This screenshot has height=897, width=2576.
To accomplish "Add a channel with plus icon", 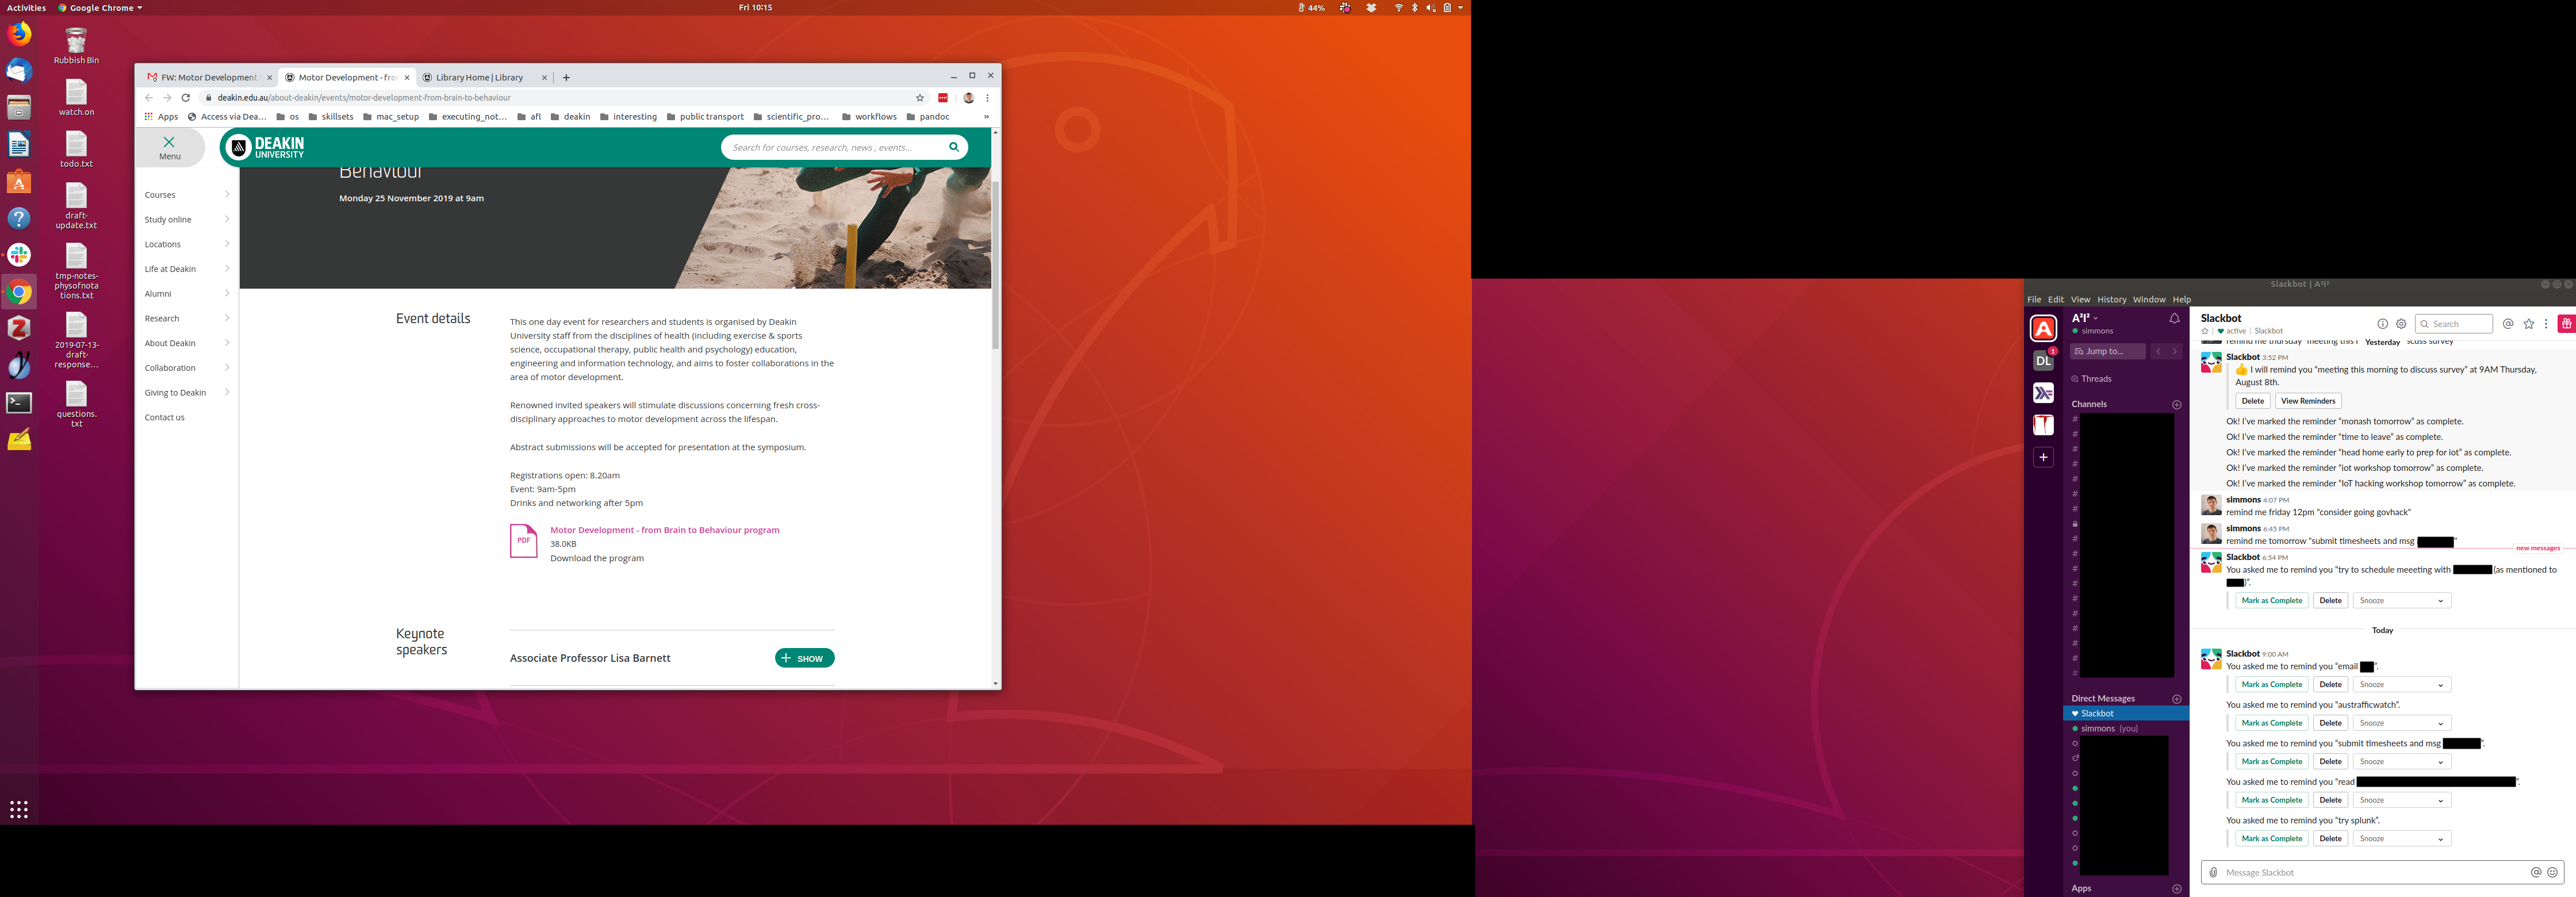I will click(x=2177, y=405).
